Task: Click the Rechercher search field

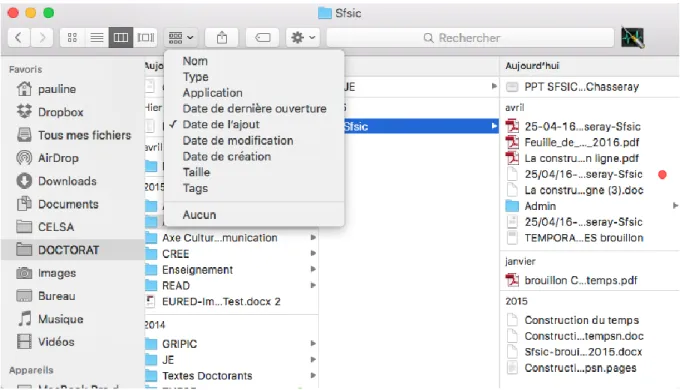Action: [x=470, y=38]
